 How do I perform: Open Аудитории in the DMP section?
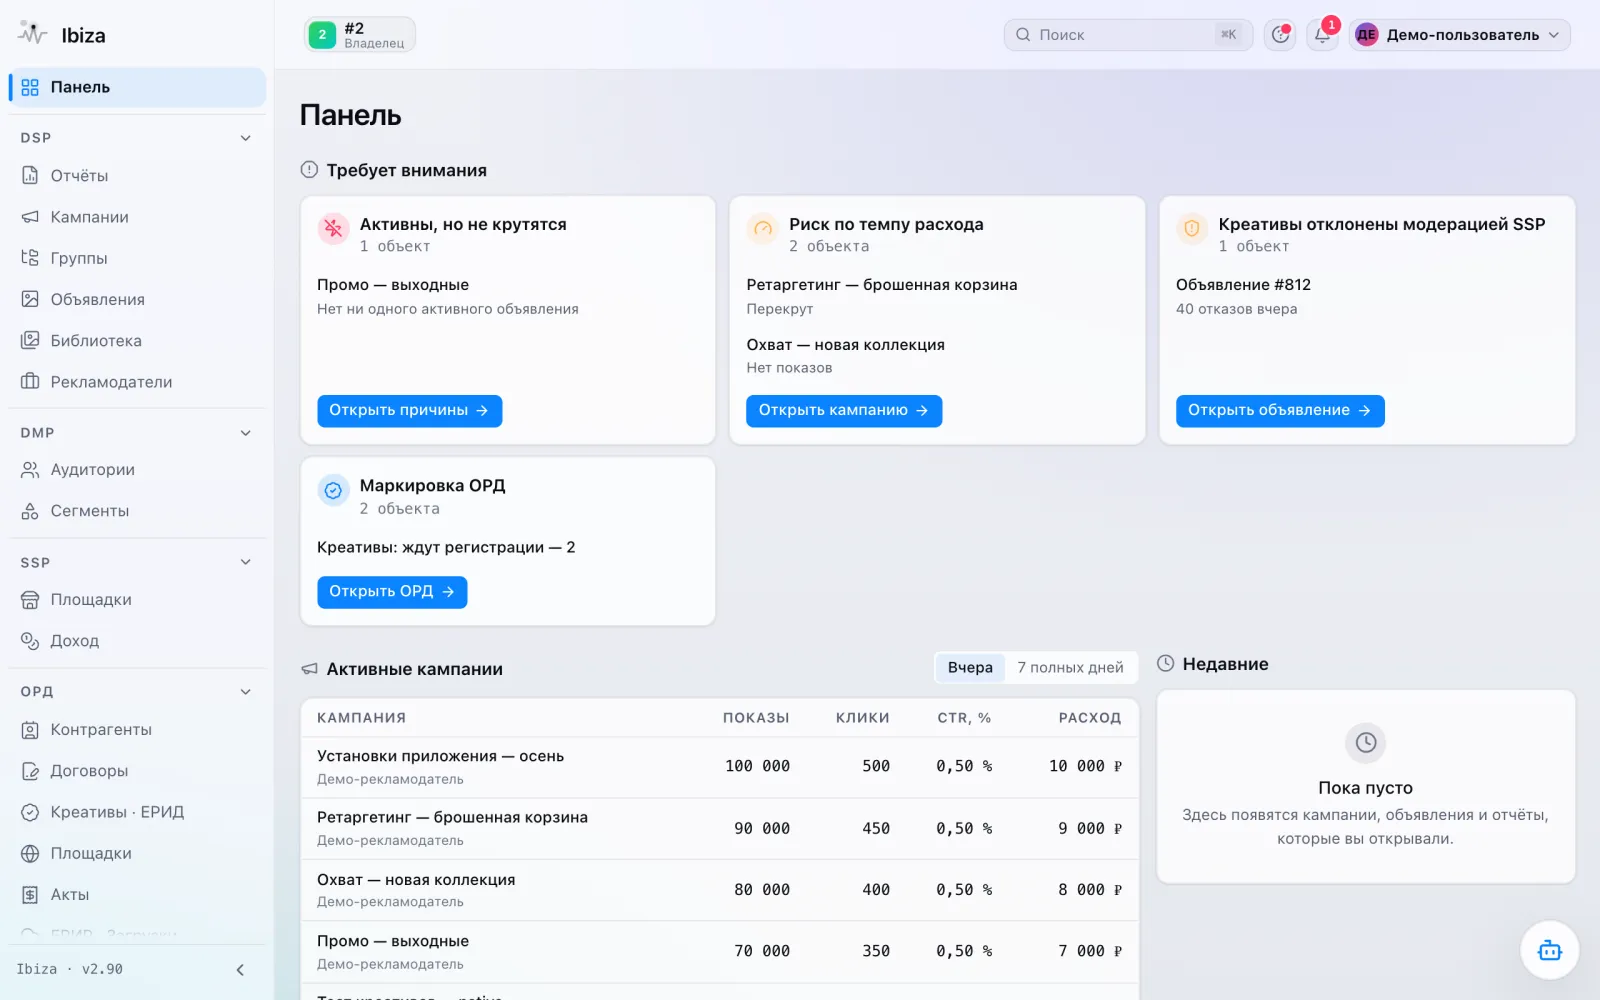(137, 470)
